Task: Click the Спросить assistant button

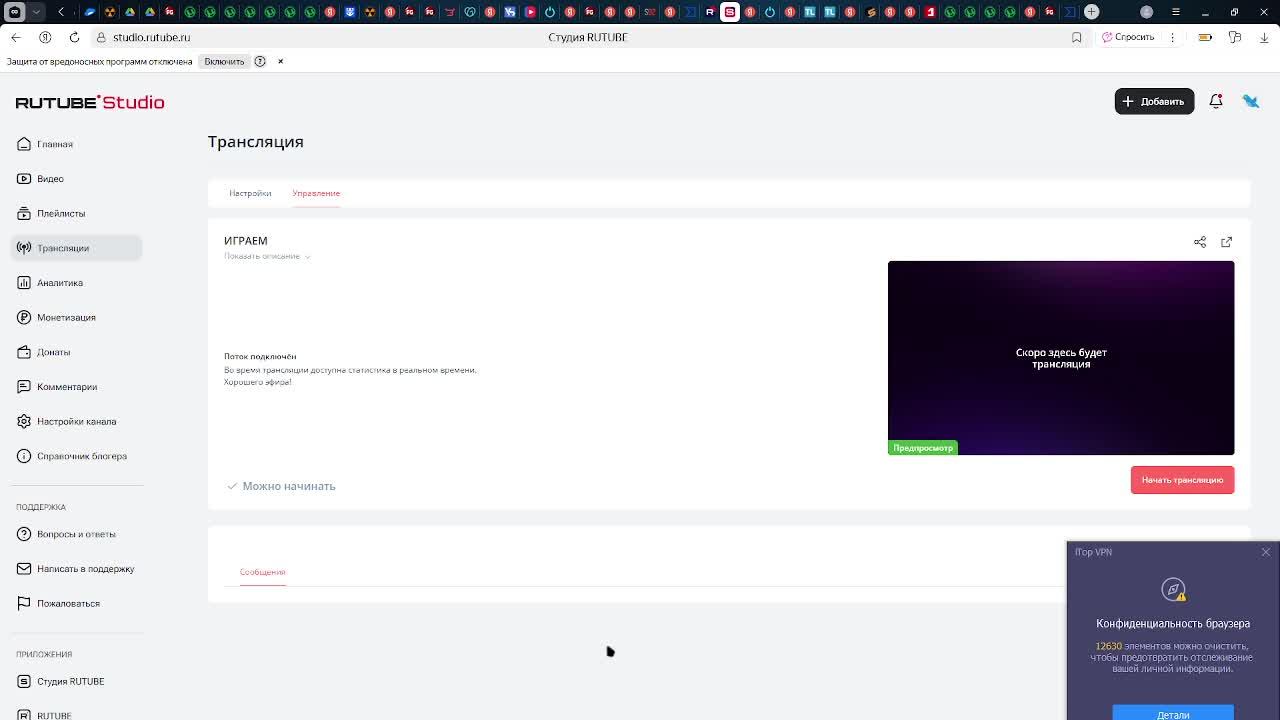Action: pyautogui.click(x=1128, y=37)
